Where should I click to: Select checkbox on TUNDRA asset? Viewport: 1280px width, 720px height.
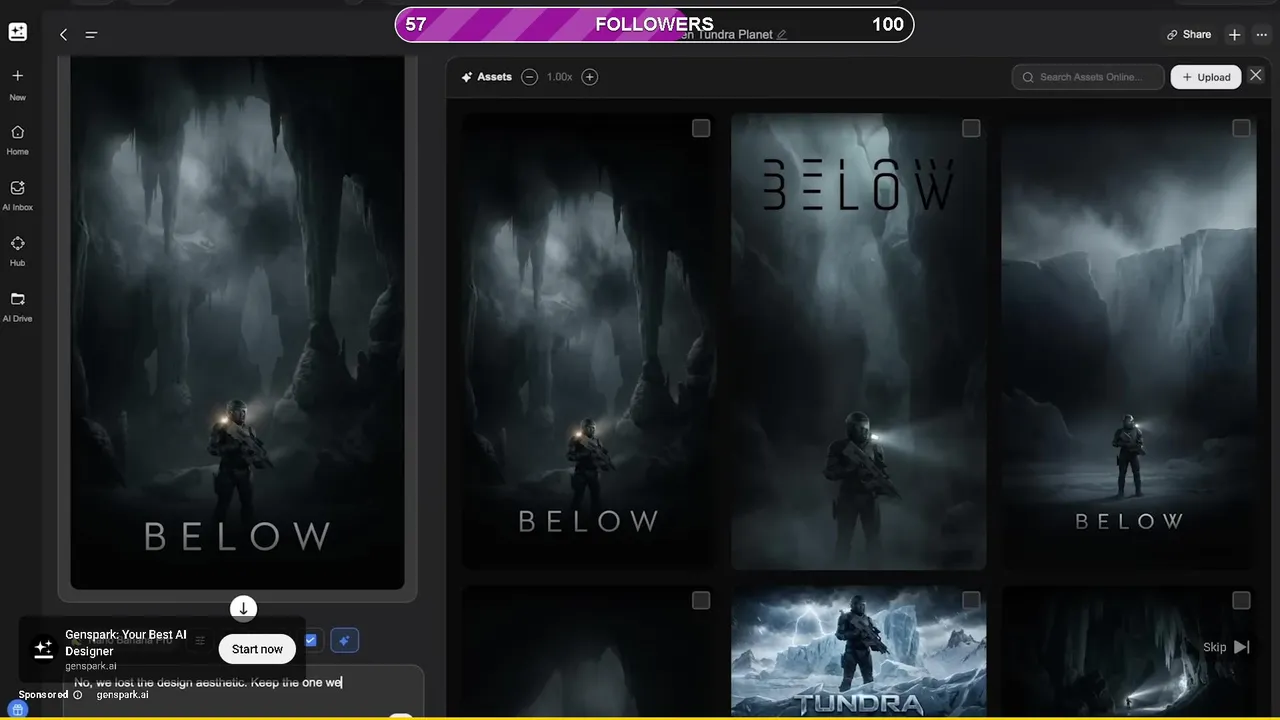971,600
